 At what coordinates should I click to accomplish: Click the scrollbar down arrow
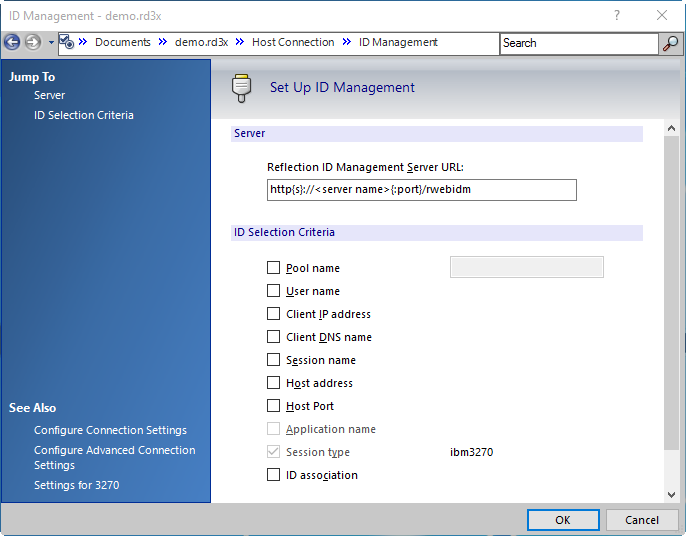pyautogui.click(x=671, y=494)
